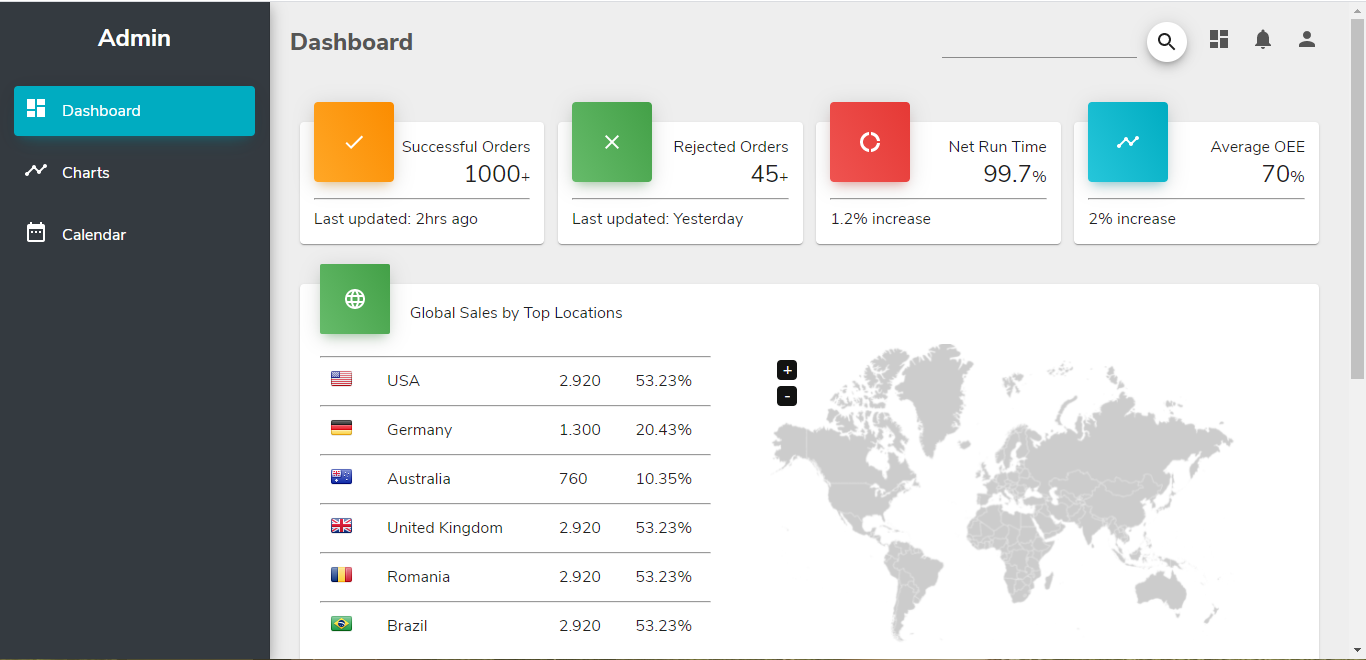Image resolution: width=1366 pixels, height=660 pixels.
Task: Select the Romania row name
Action: [418, 577]
